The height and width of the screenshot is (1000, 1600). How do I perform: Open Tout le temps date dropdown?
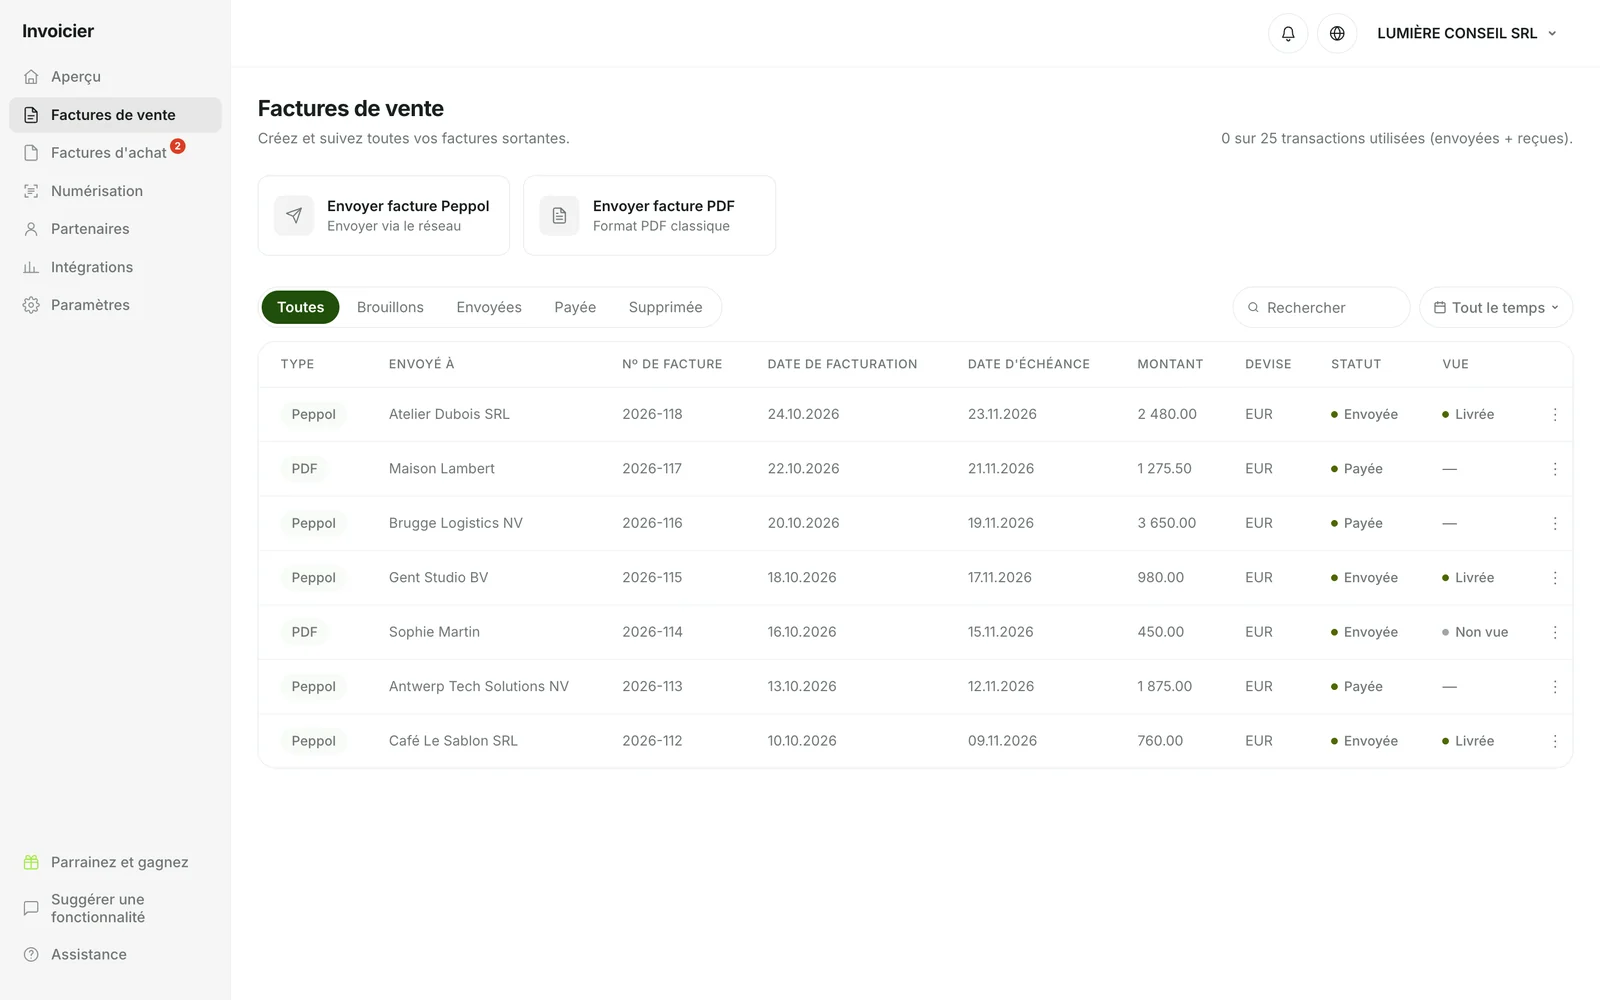click(1496, 307)
